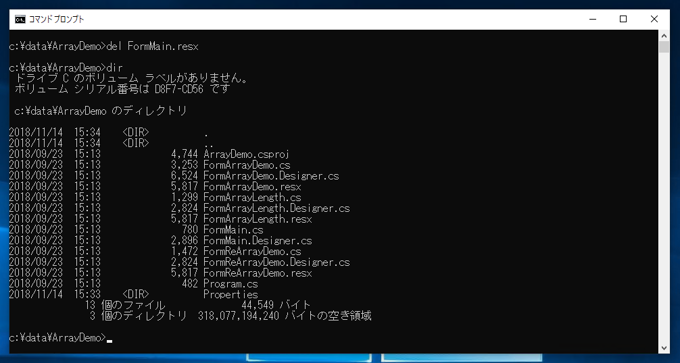This screenshot has width=680, height=363.
Task: Click the left taskbar window button below
Action: [309, 358]
